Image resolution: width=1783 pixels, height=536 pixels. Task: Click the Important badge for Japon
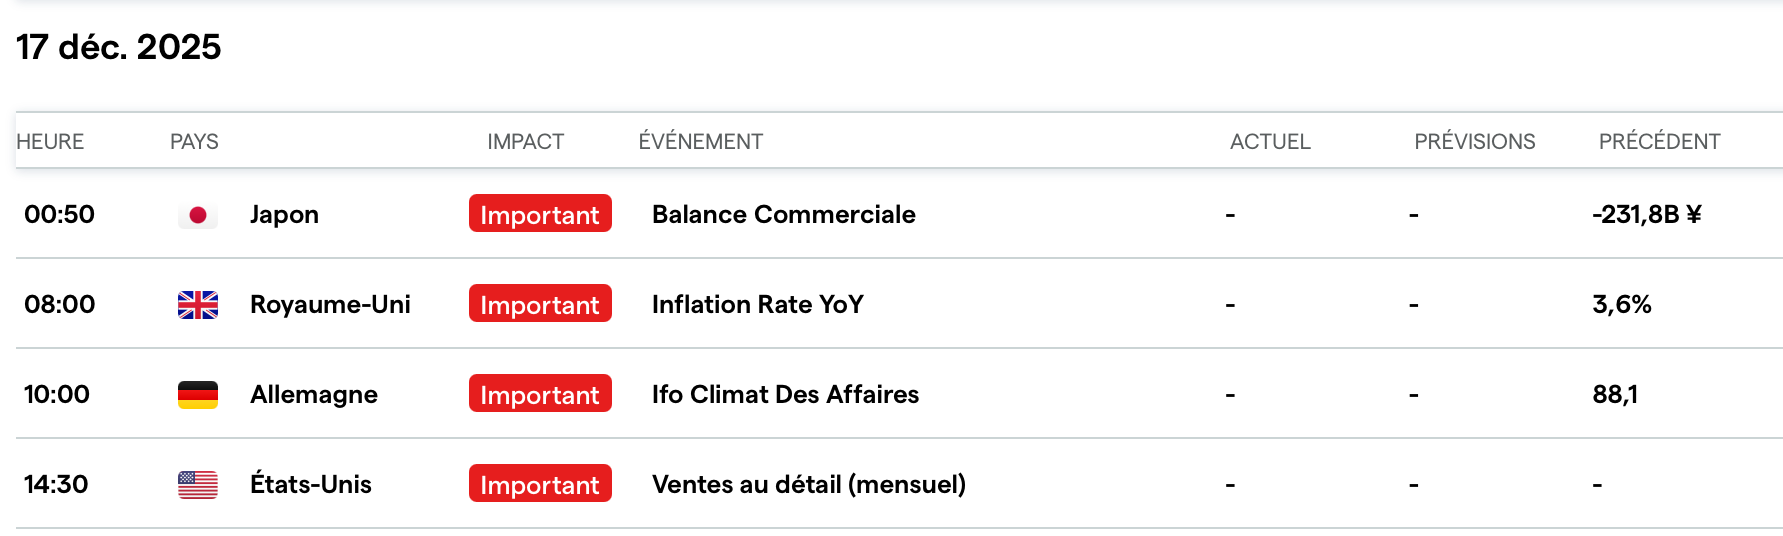(540, 214)
